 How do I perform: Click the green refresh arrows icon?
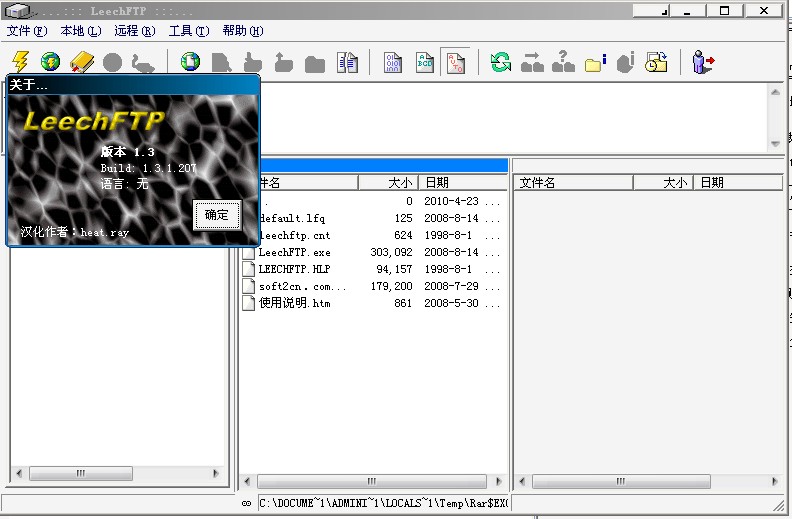coord(500,62)
